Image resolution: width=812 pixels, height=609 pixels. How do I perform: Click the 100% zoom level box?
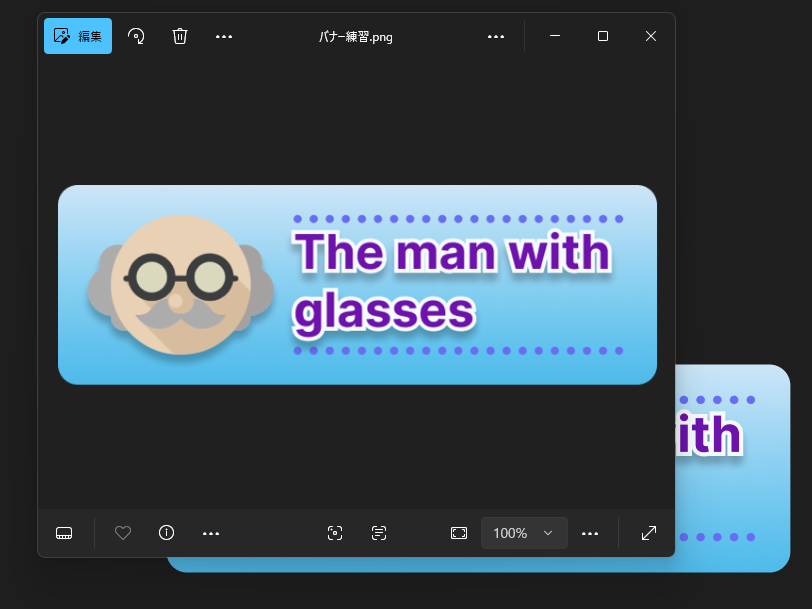(510, 533)
